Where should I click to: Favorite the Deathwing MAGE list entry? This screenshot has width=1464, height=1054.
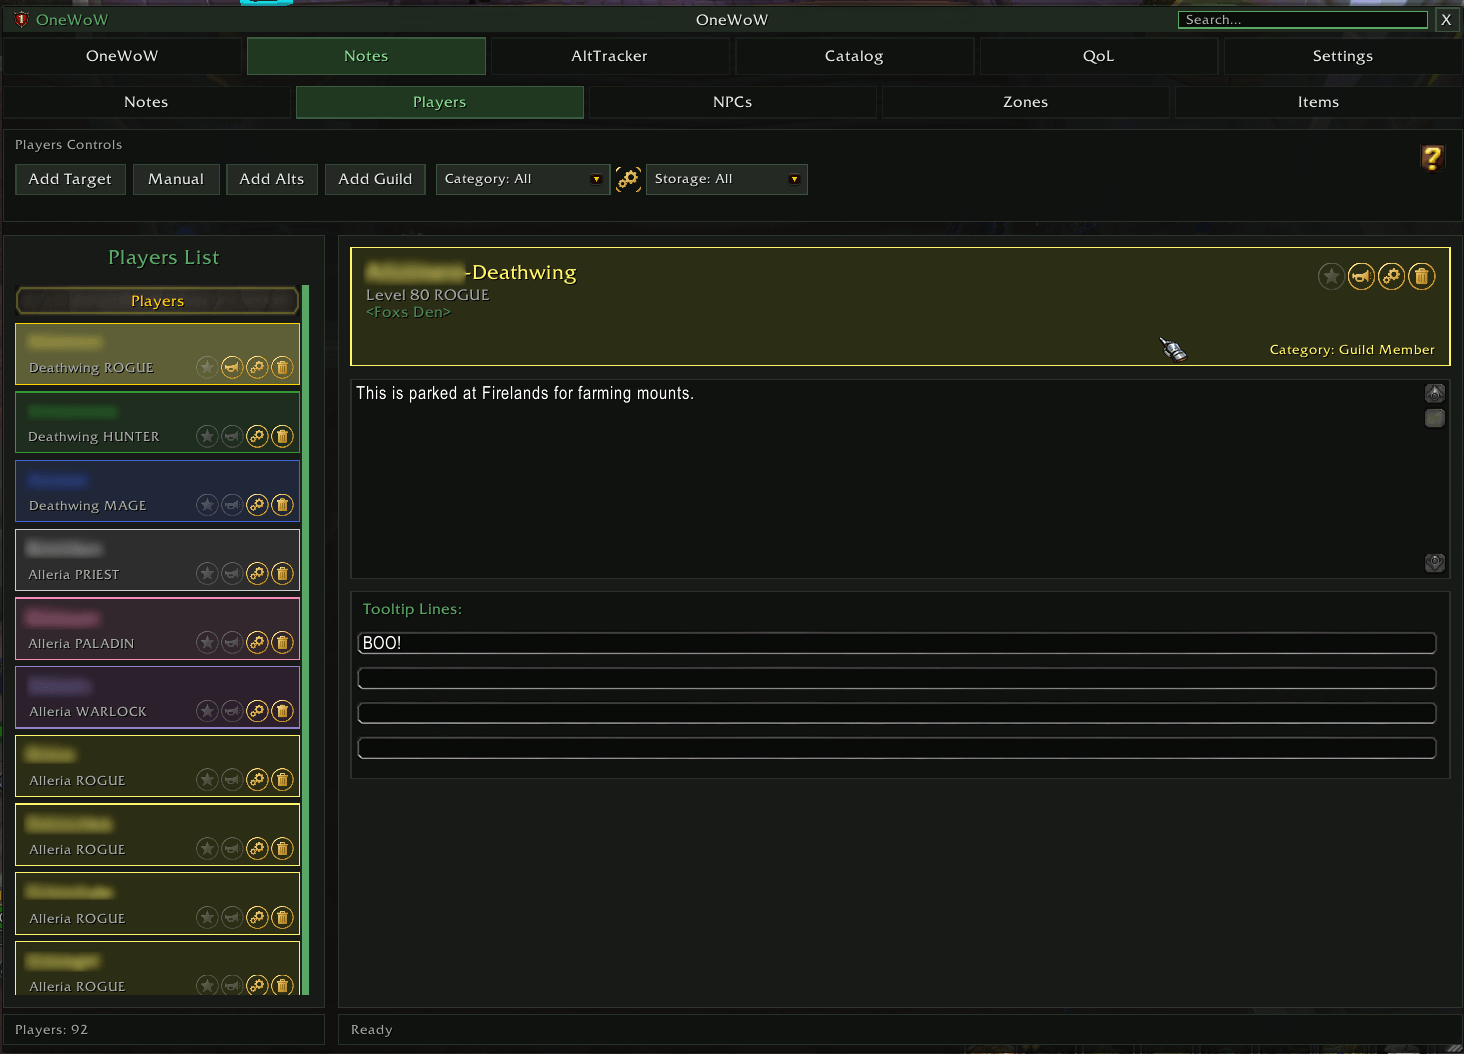207,505
